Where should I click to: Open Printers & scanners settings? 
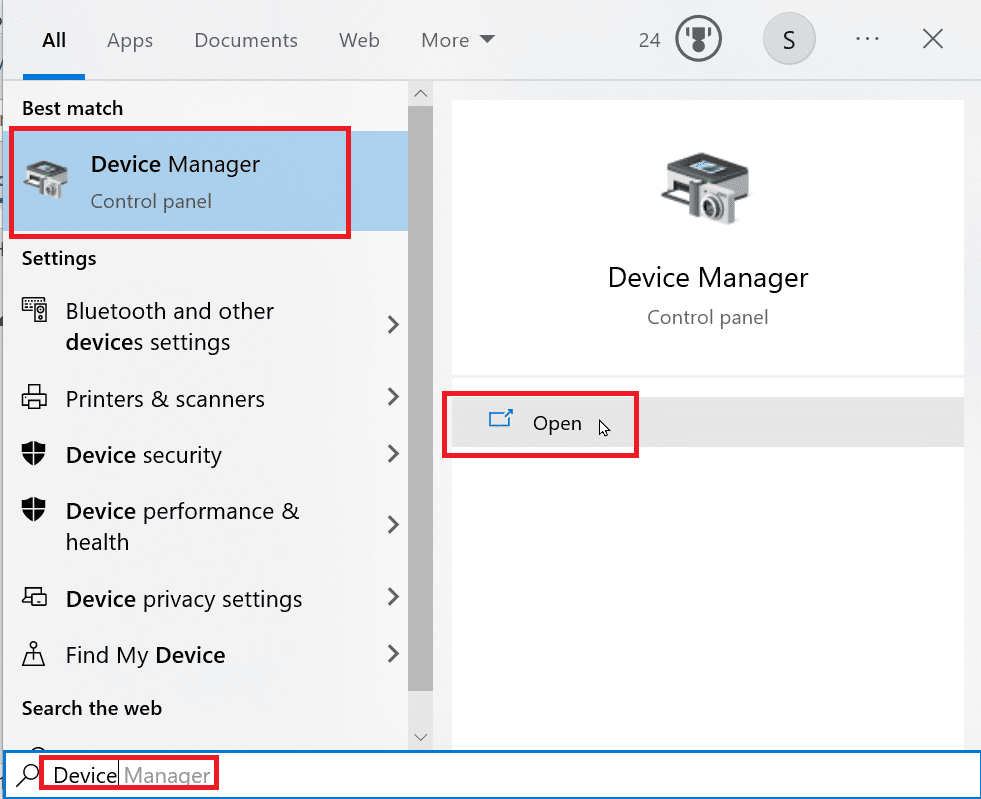point(206,399)
